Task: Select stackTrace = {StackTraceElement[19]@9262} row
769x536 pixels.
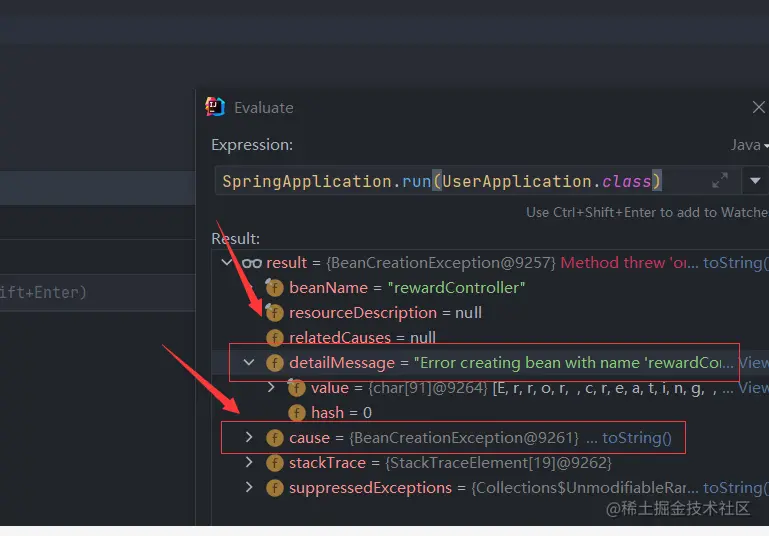Action: 450,463
